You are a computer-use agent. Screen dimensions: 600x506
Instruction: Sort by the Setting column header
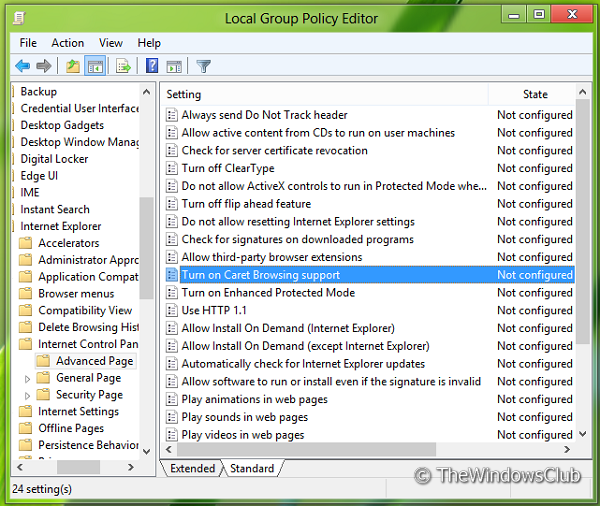coord(324,95)
